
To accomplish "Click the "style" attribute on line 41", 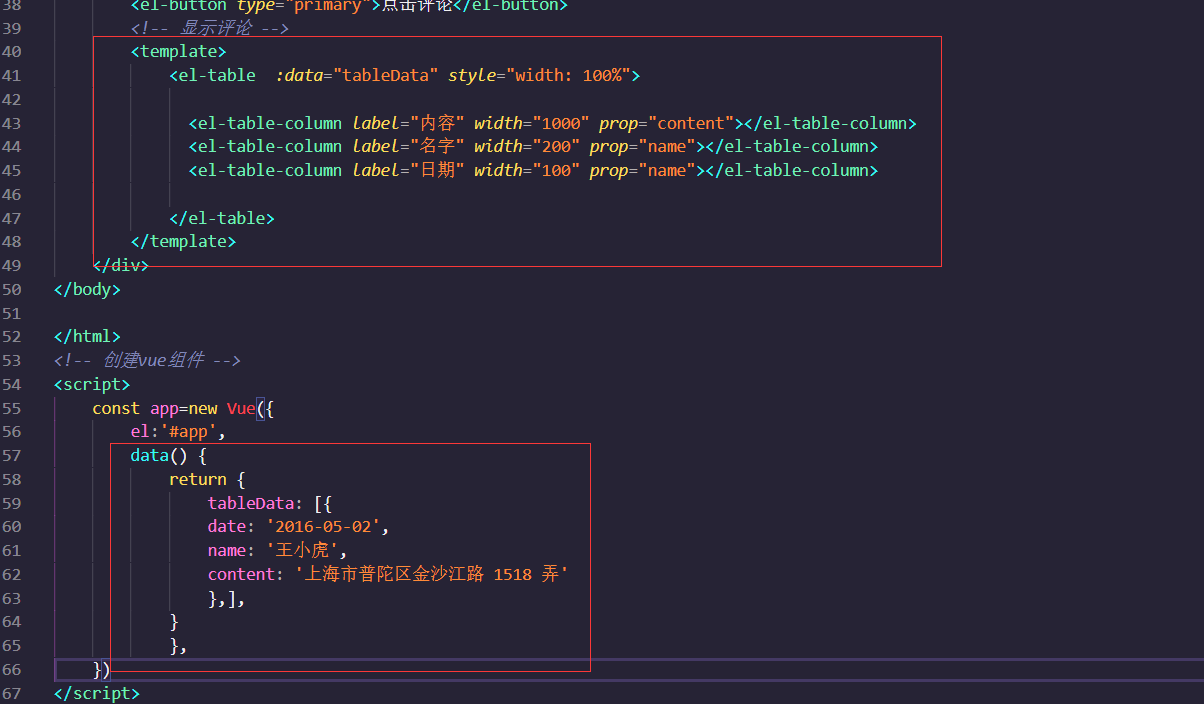I will (472, 75).
